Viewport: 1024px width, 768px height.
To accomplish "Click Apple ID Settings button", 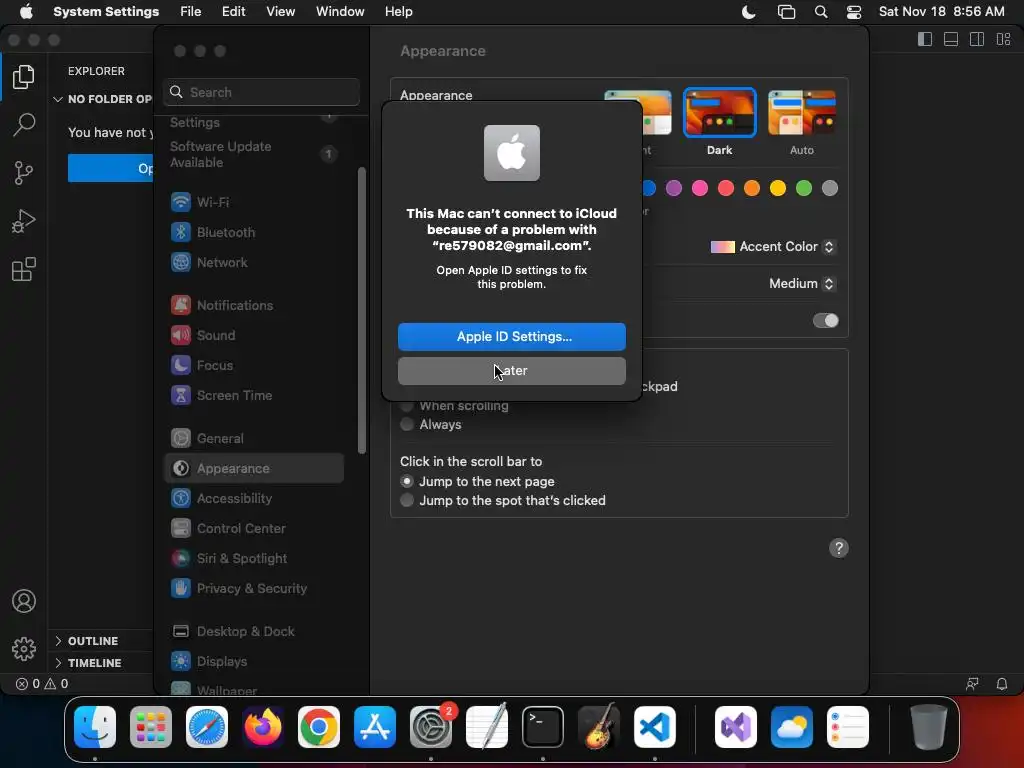I will (x=512, y=336).
